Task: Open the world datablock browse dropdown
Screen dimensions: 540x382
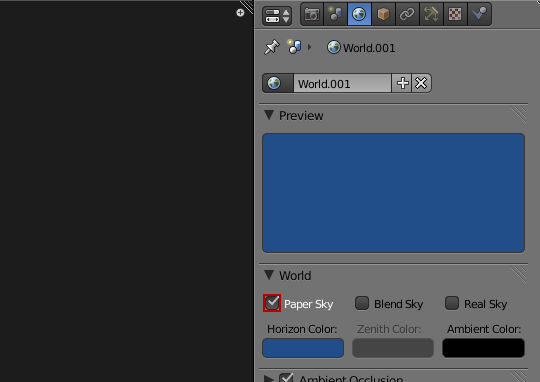Action: click(x=278, y=83)
